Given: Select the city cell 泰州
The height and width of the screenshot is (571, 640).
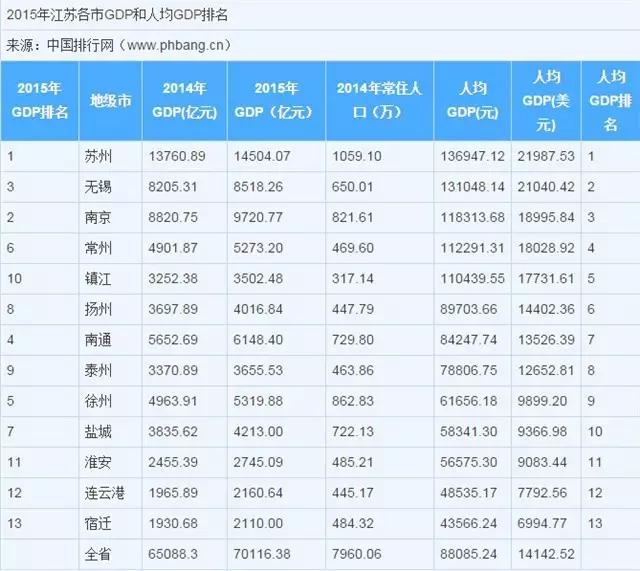Looking at the screenshot, I should 98,370.
